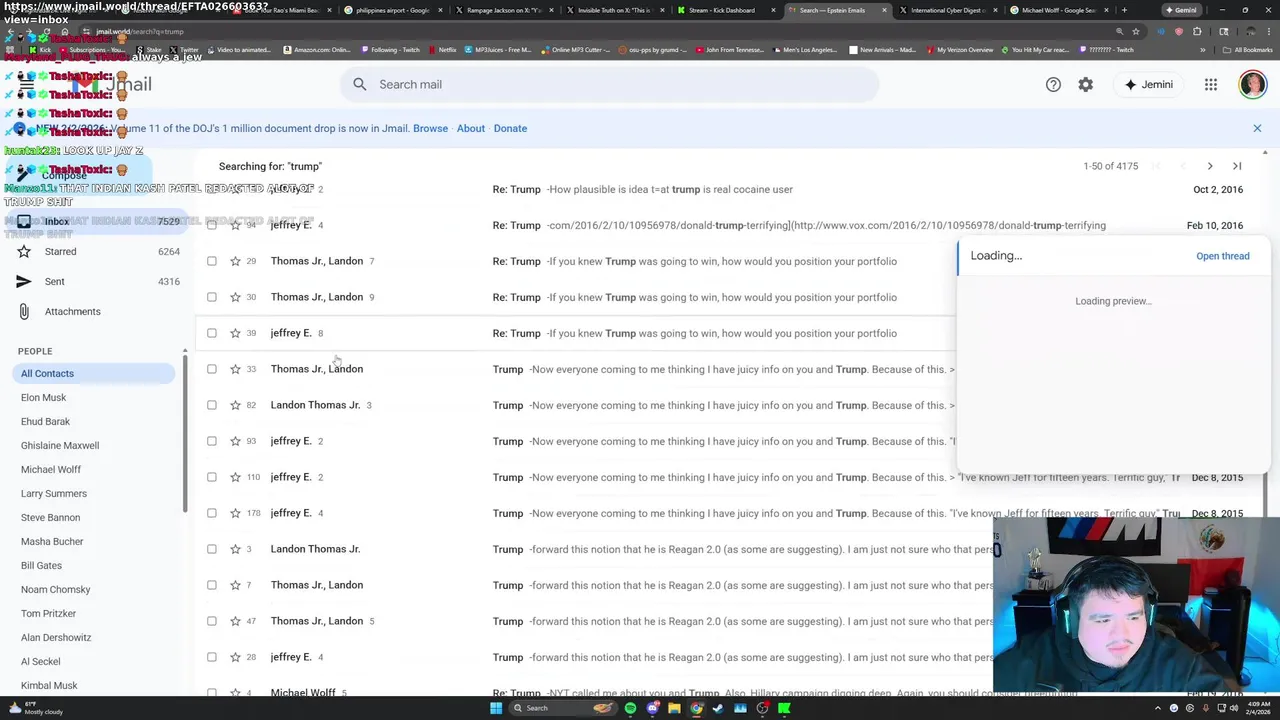The width and height of the screenshot is (1280, 720).
Task: Select checkbox for thread 39
Action: click(211, 333)
